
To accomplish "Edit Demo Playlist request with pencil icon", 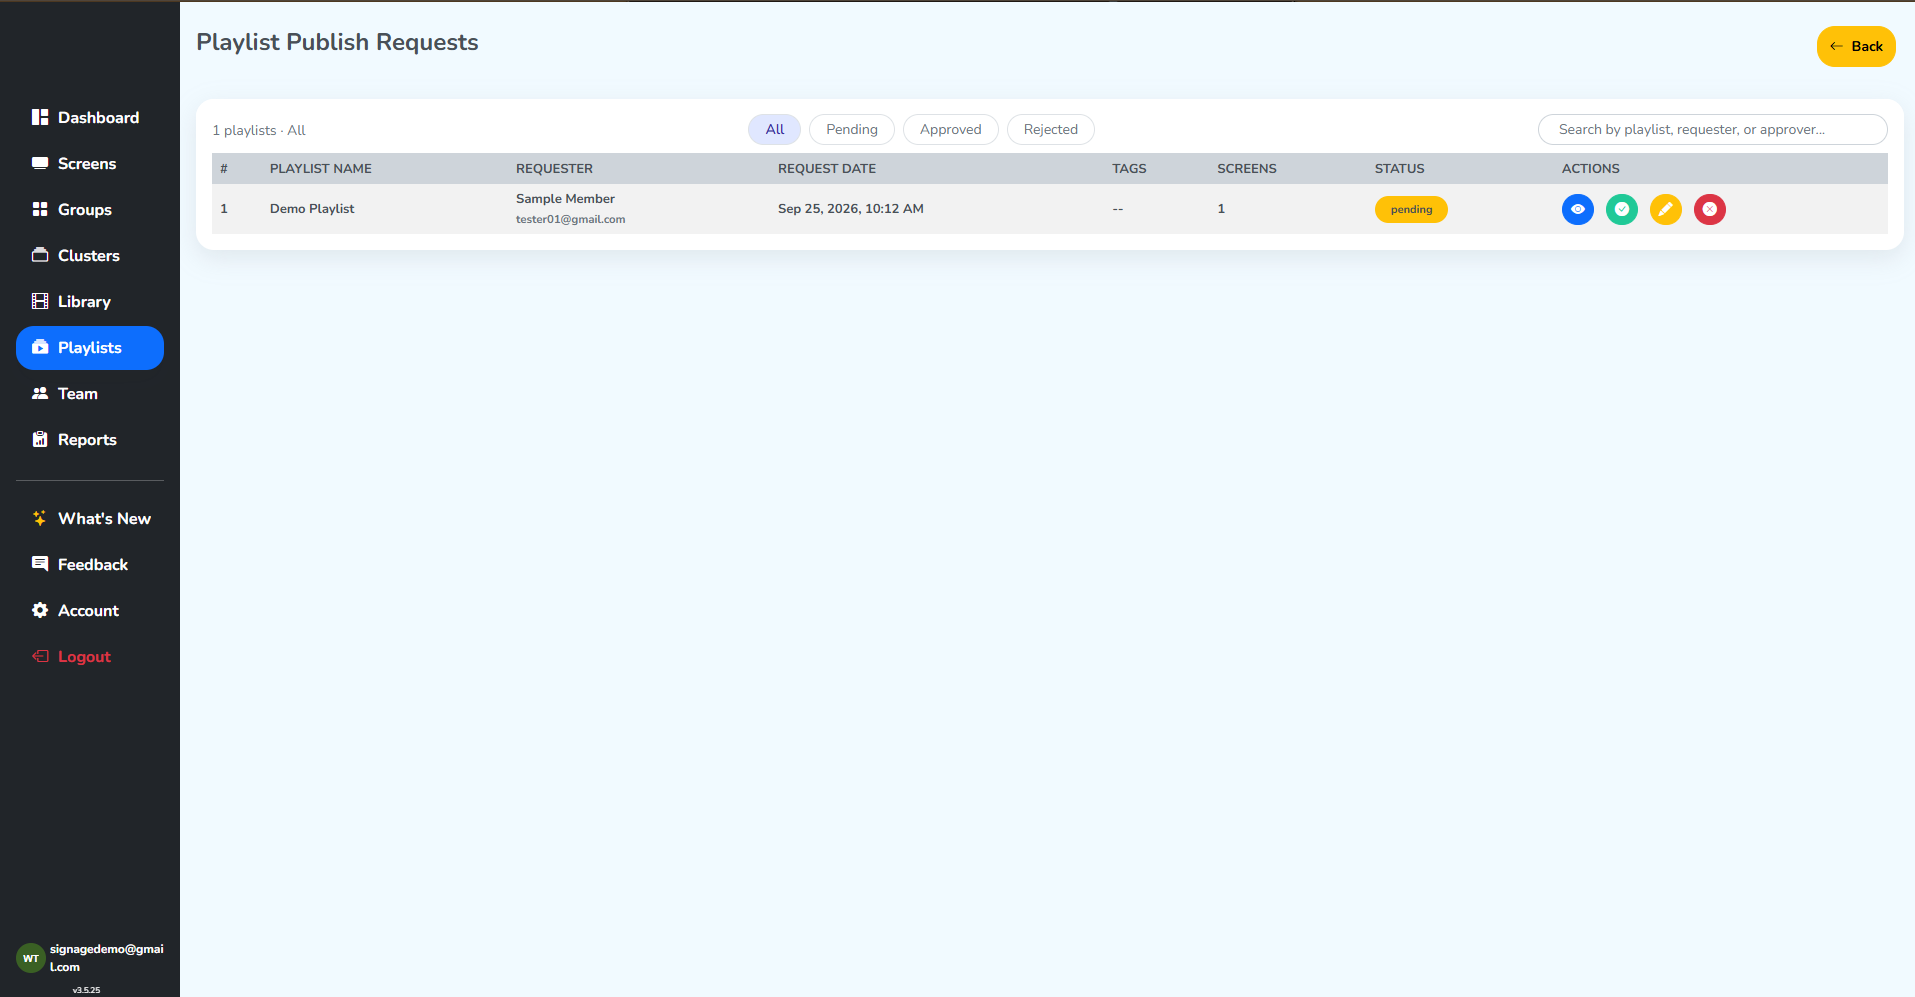I will tap(1666, 209).
